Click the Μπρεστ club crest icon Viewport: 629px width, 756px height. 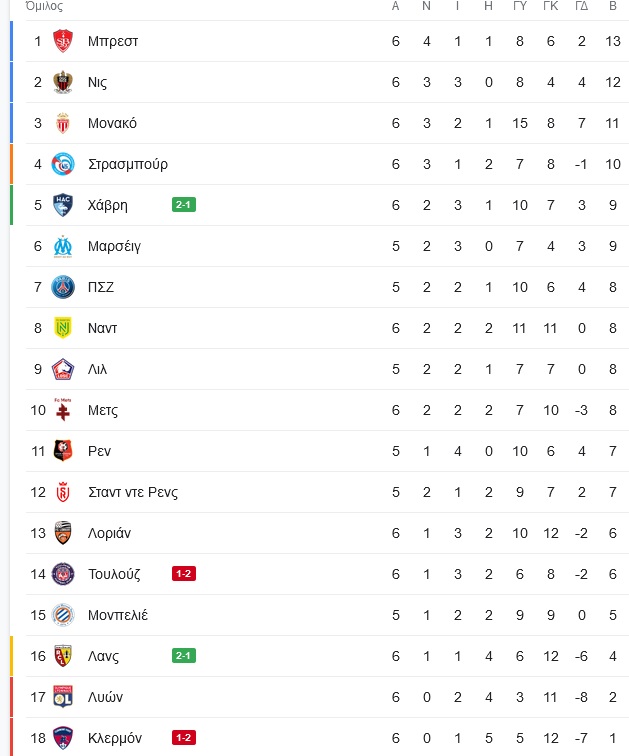pyautogui.click(x=63, y=41)
